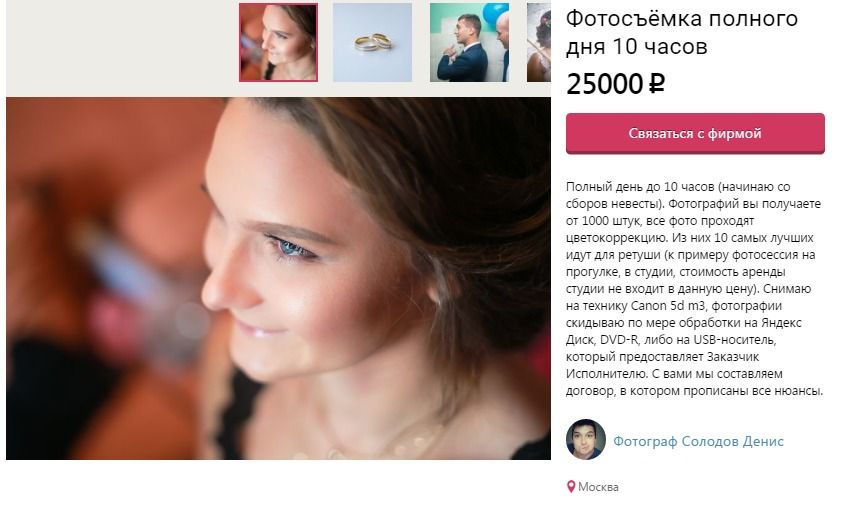Open the Фотограф Солодов Денис profile link
Viewport: 861px width, 505px height.
tap(698, 441)
